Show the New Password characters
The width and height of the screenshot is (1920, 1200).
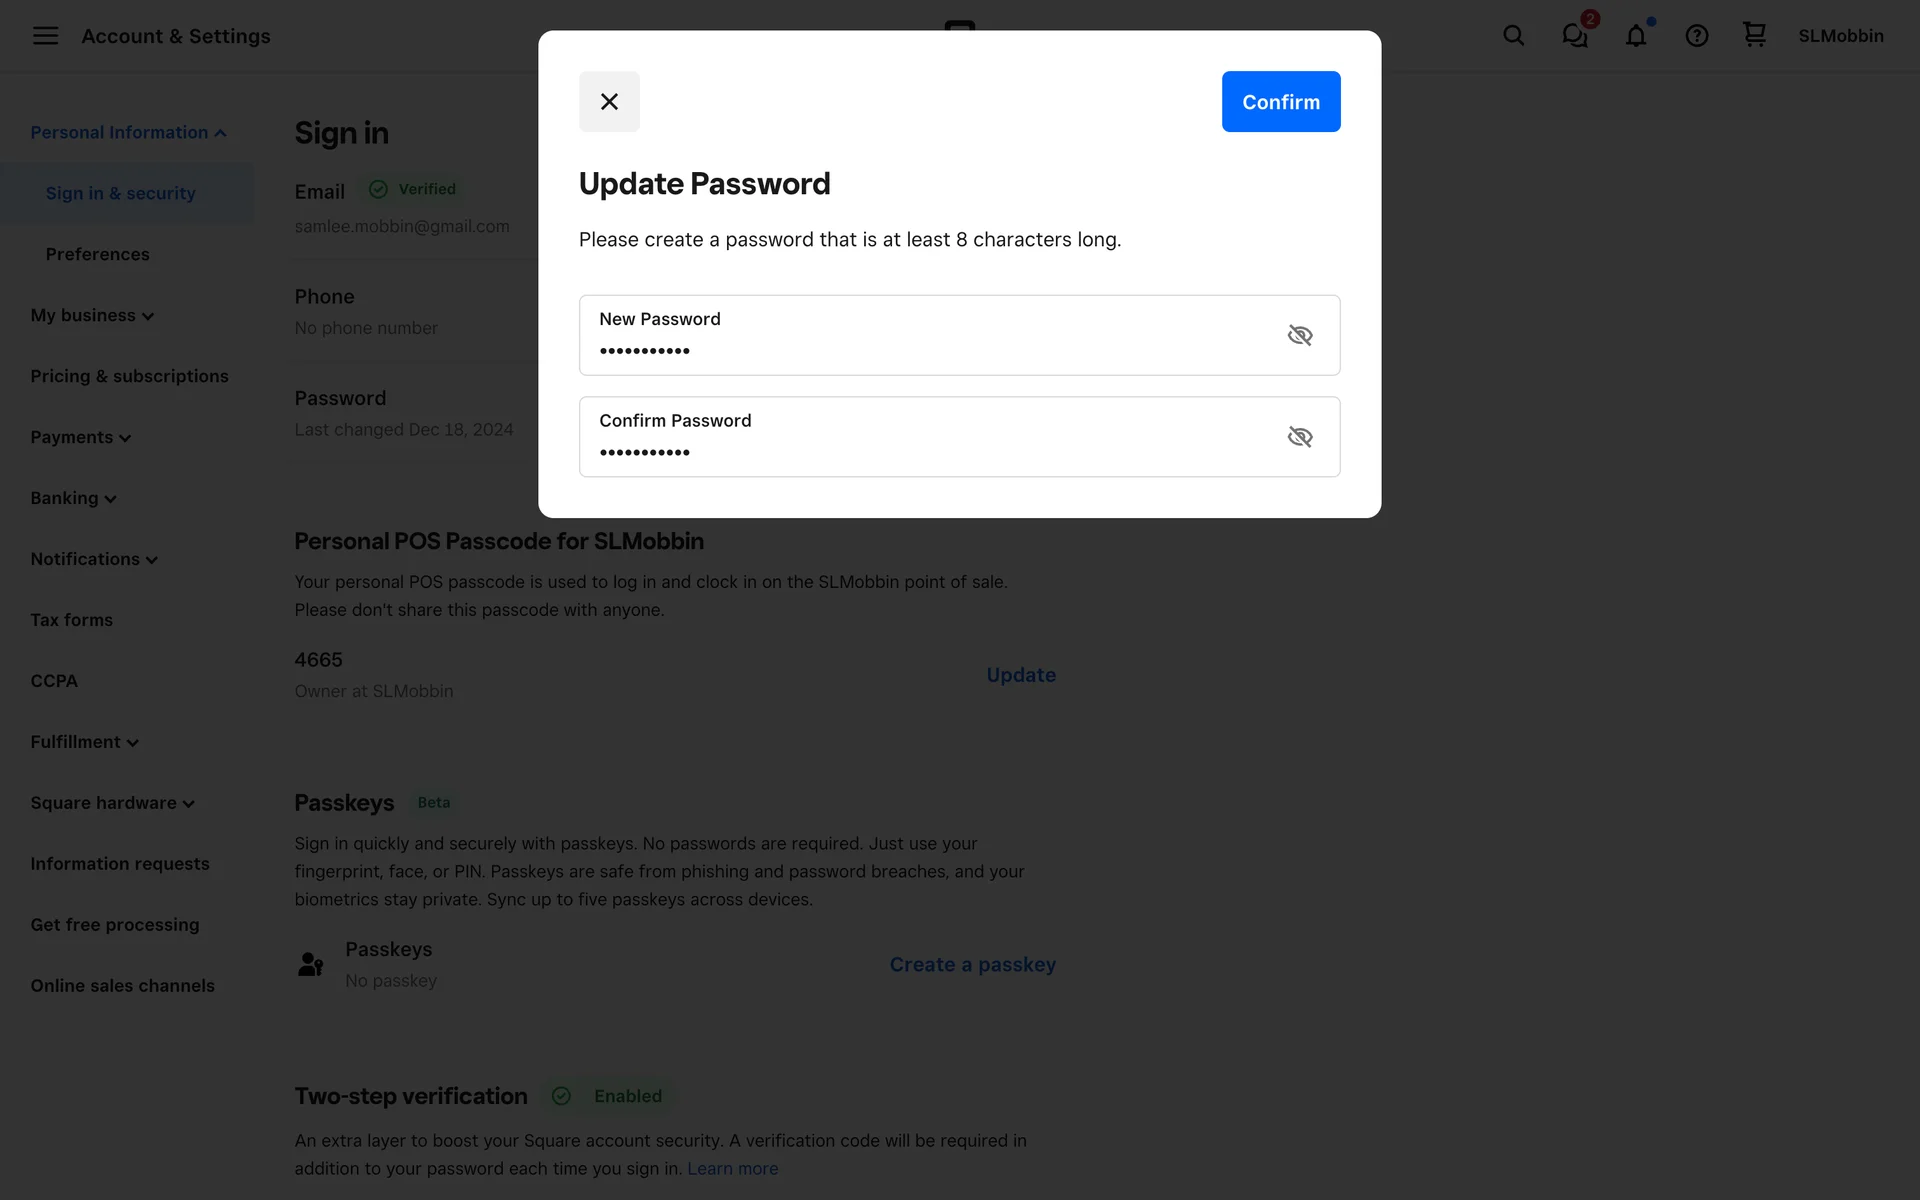coord(1299,335)
